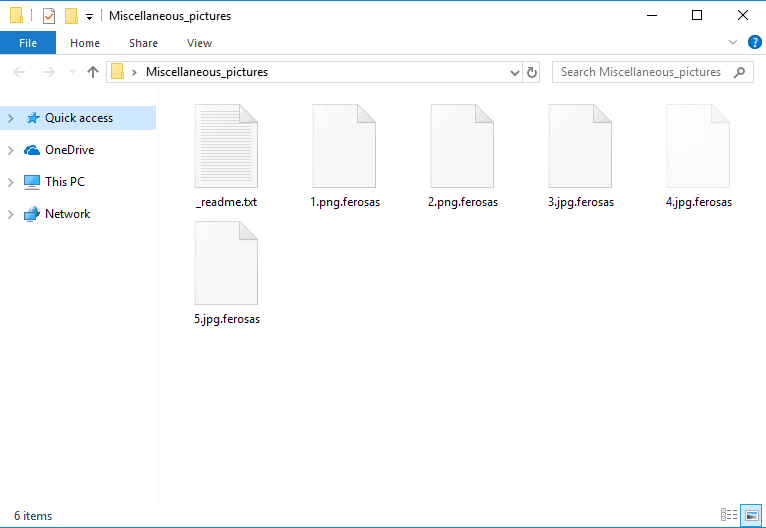The width and height of the screenshot is (766, 528).
Task: Expand the OneDrive tree node
Action: point(11,150)
